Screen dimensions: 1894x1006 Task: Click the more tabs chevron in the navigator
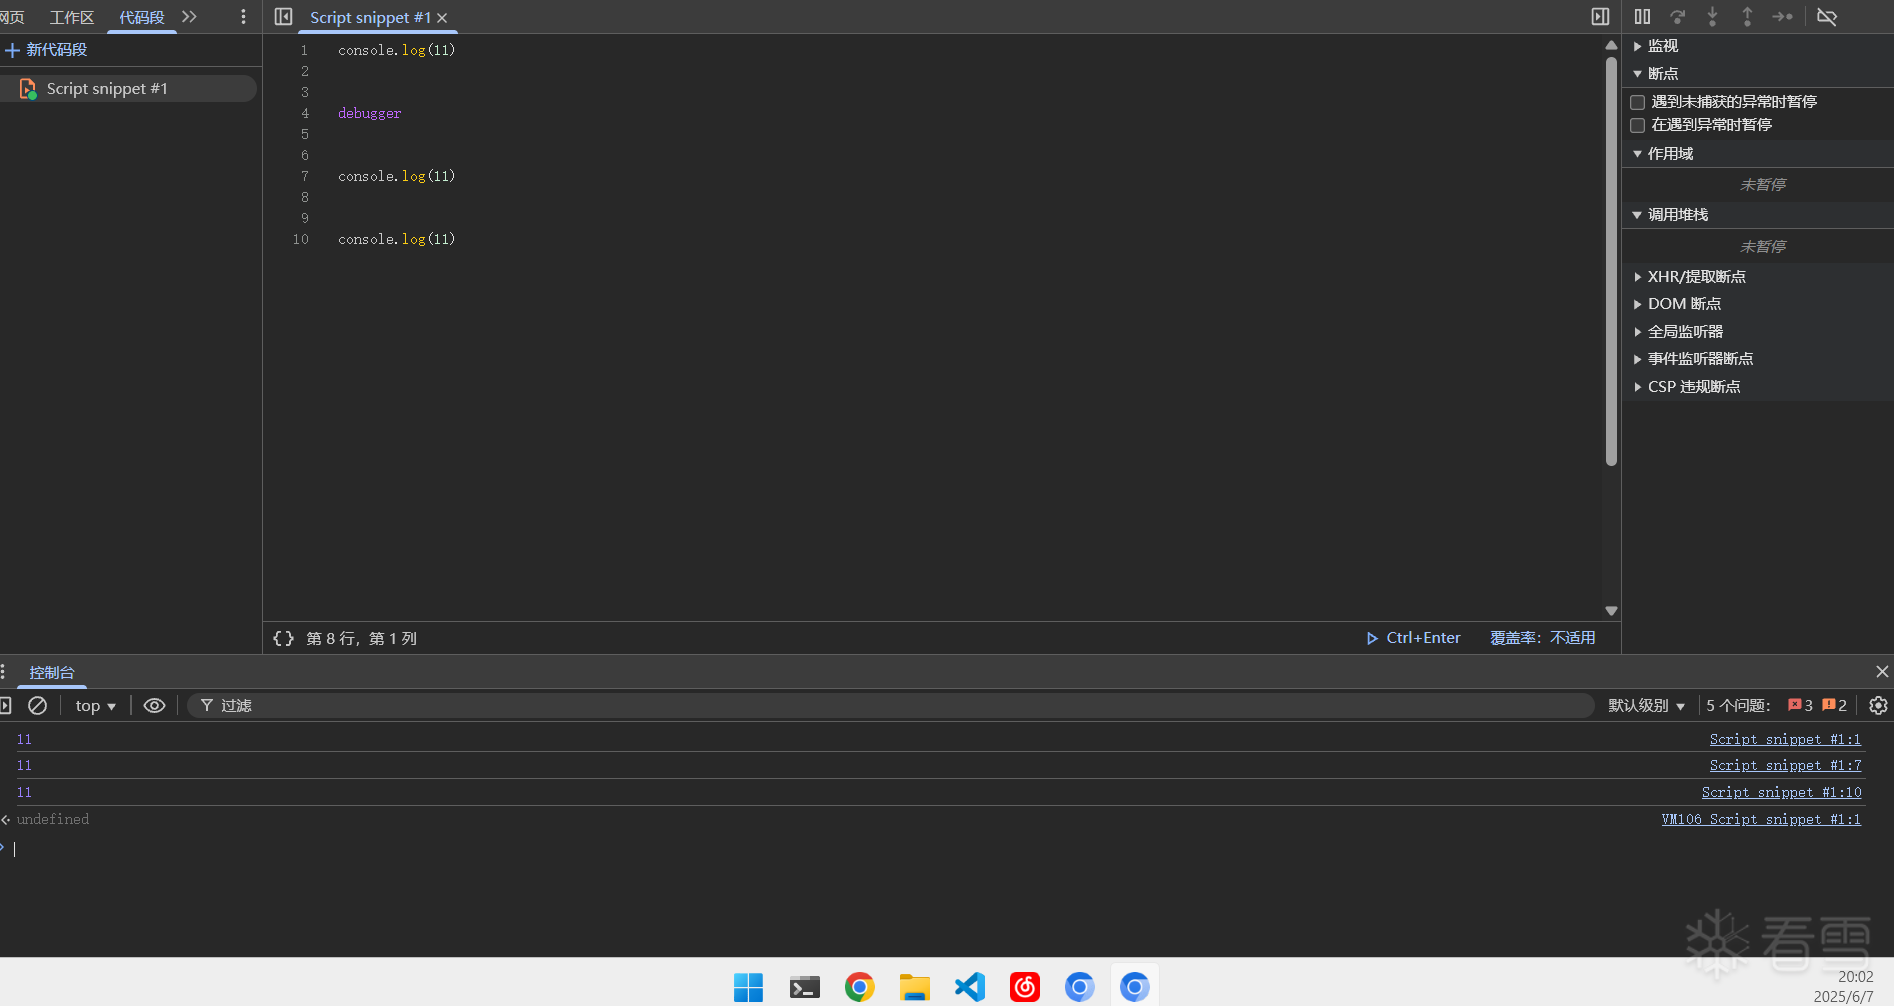coord(189,17)
